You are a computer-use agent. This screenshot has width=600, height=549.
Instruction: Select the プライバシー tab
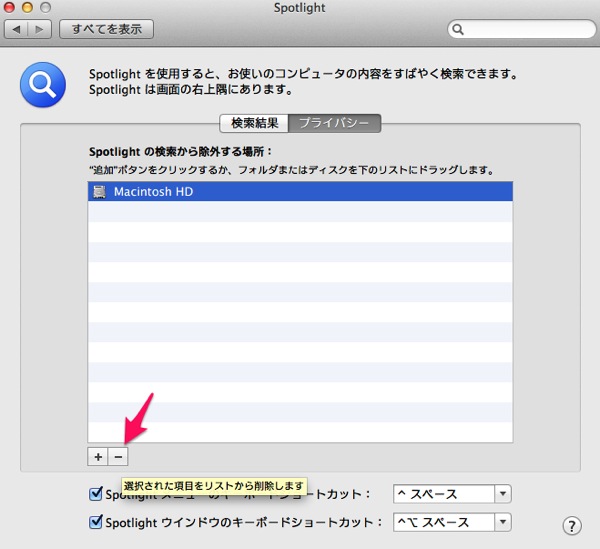(334, 123)
